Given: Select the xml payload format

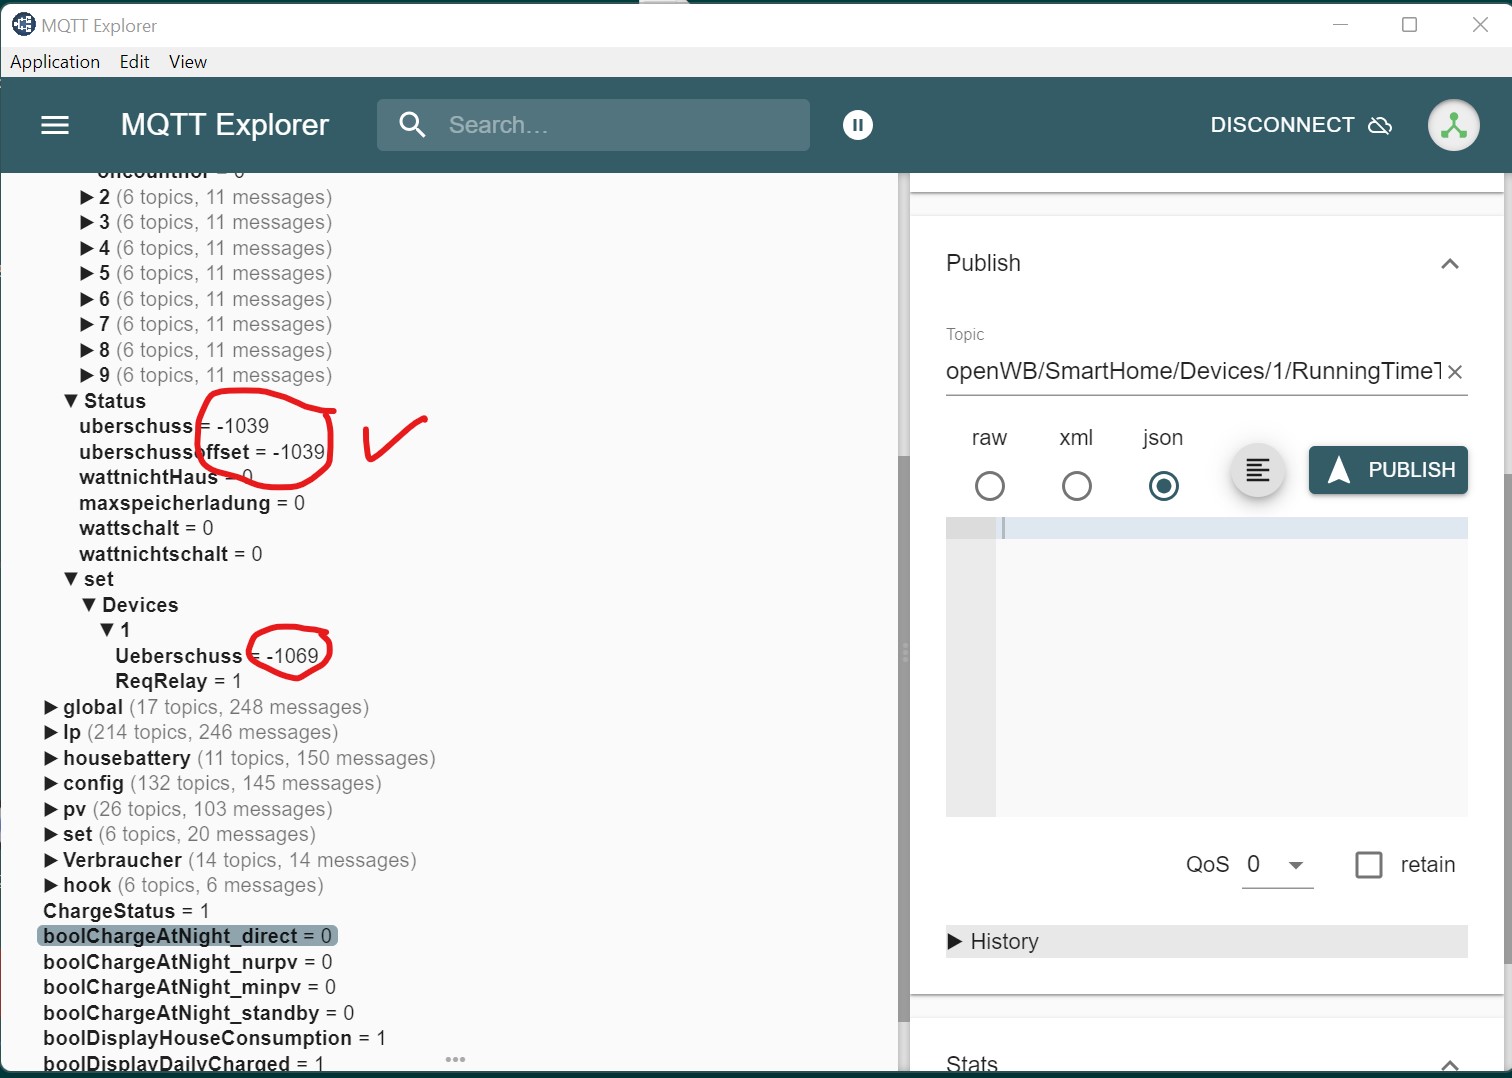Looking at the screenshot, I should point(1077,486).
